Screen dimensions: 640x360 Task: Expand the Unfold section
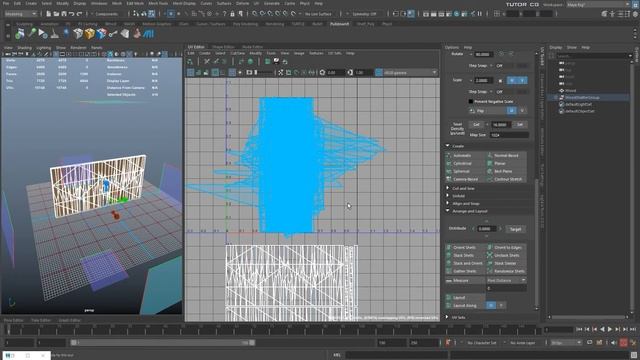coord(448,196)
